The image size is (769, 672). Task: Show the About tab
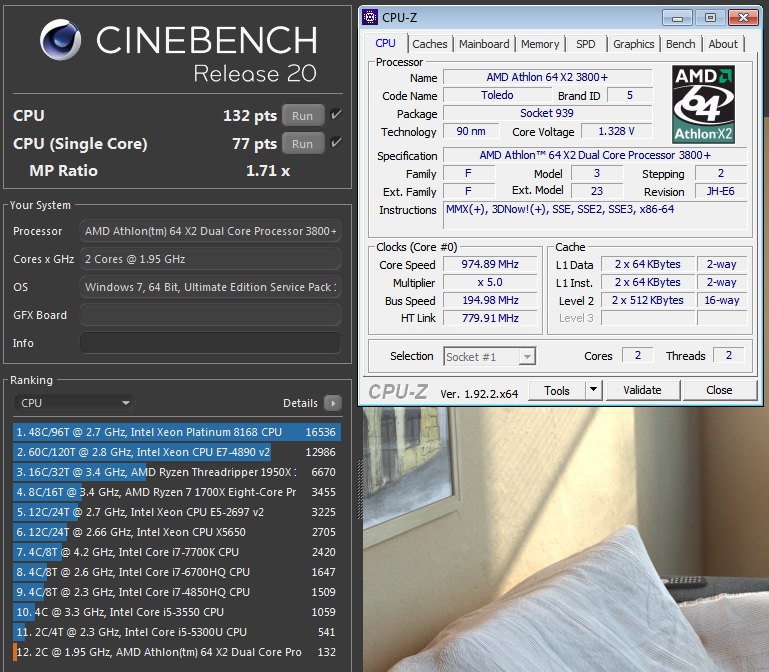(723, 44)
